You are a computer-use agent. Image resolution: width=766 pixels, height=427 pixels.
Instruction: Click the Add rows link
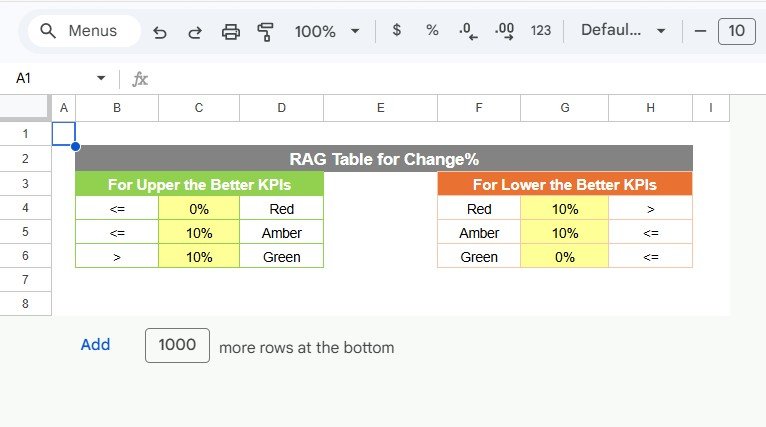coord(95,345)
